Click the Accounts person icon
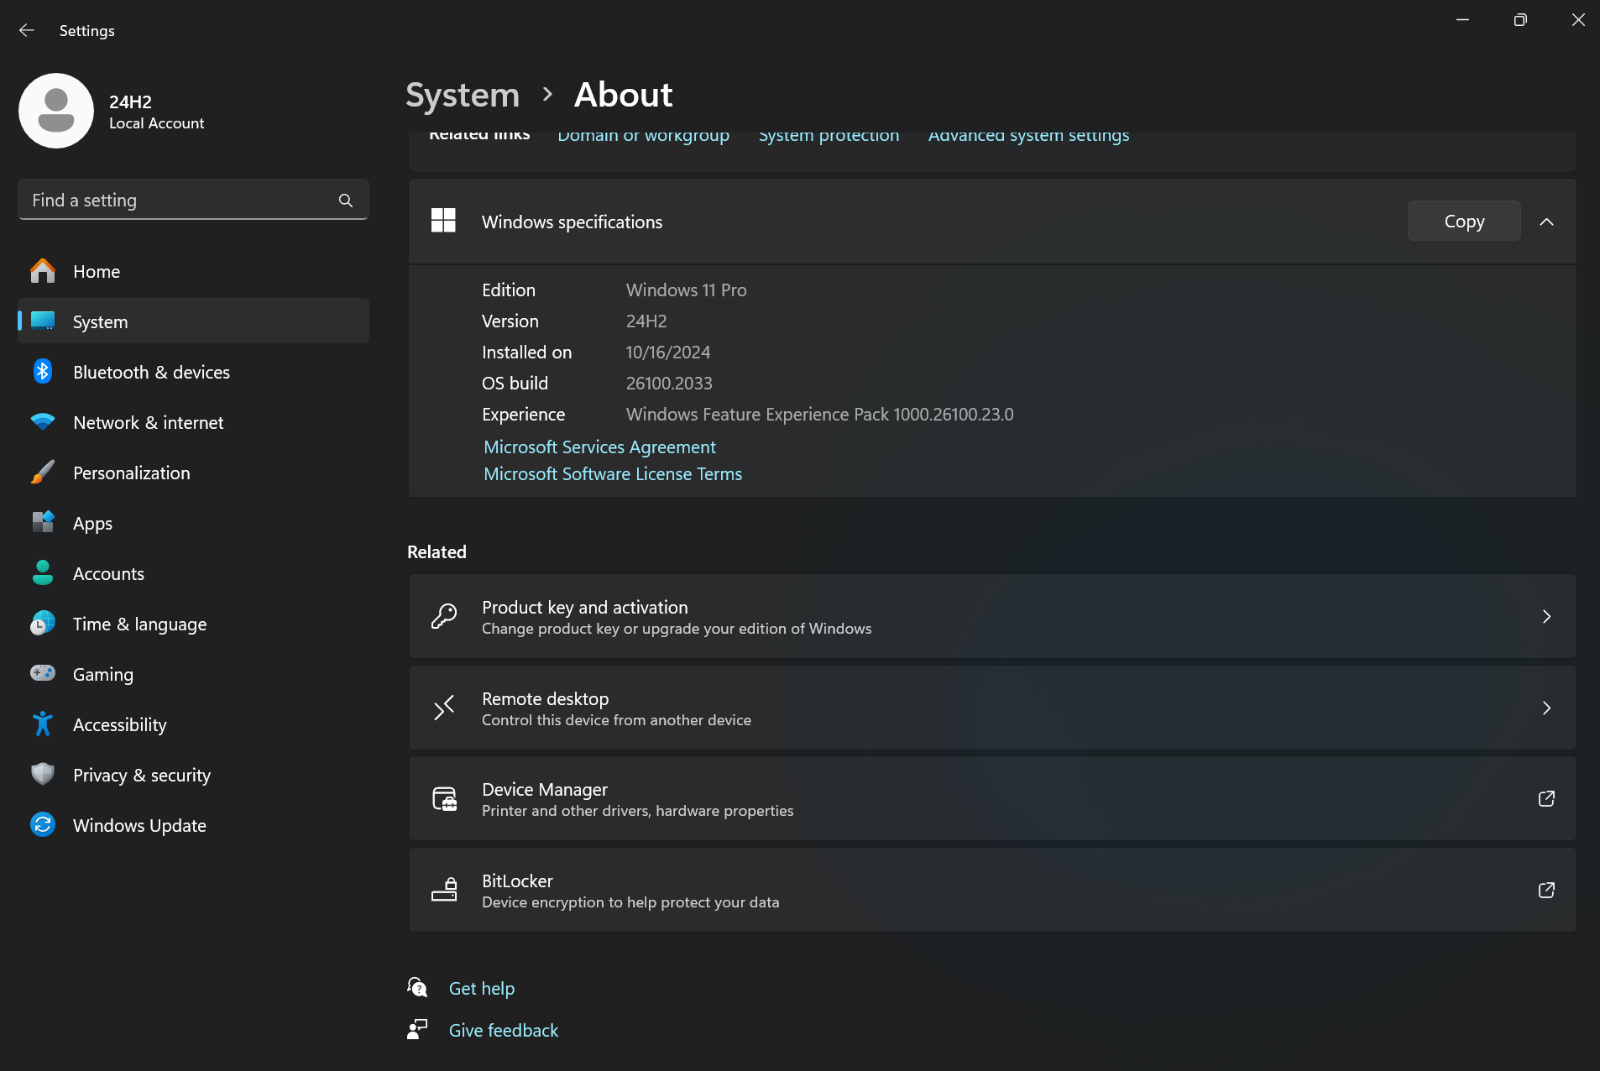This screenshot has width=1600, height=1071. [43, 573]
